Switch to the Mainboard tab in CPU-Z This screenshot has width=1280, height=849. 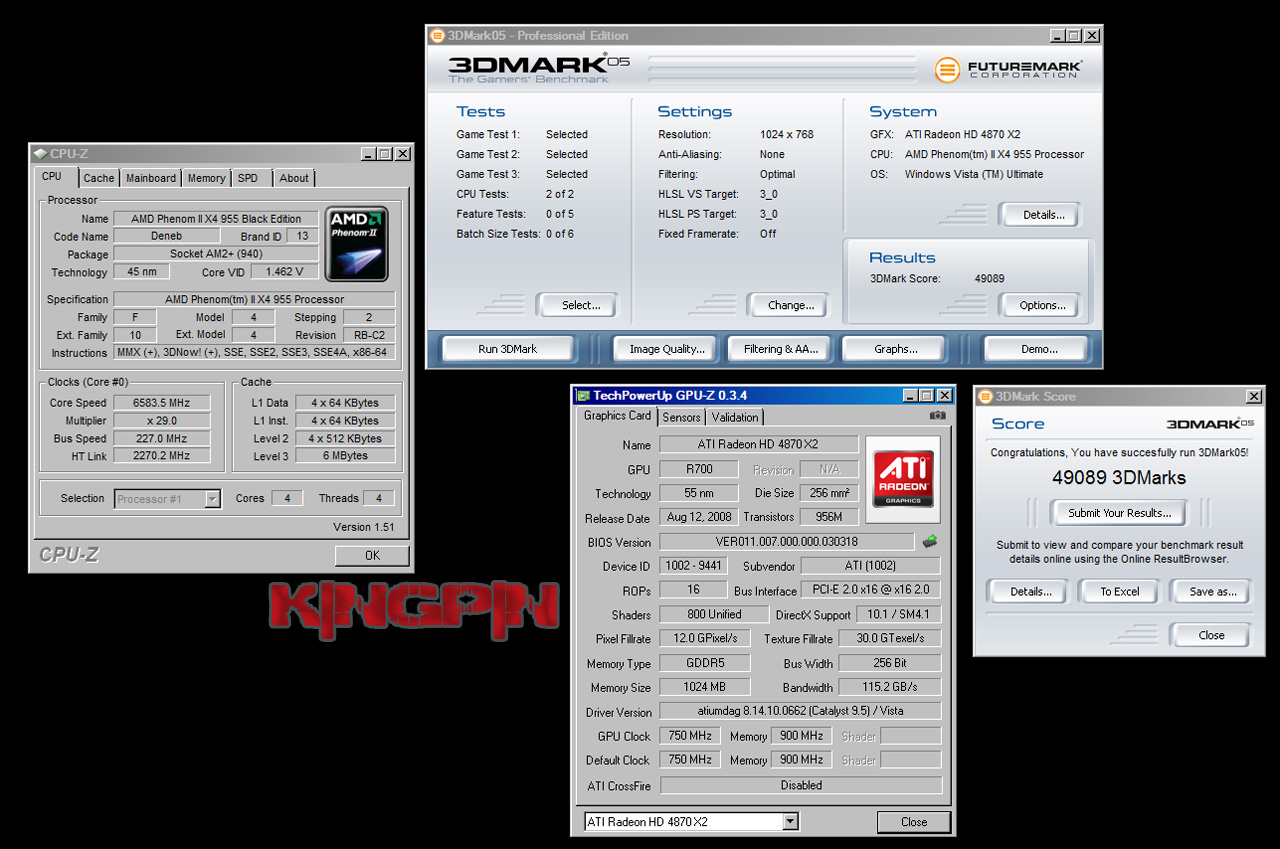pos(151,178)
